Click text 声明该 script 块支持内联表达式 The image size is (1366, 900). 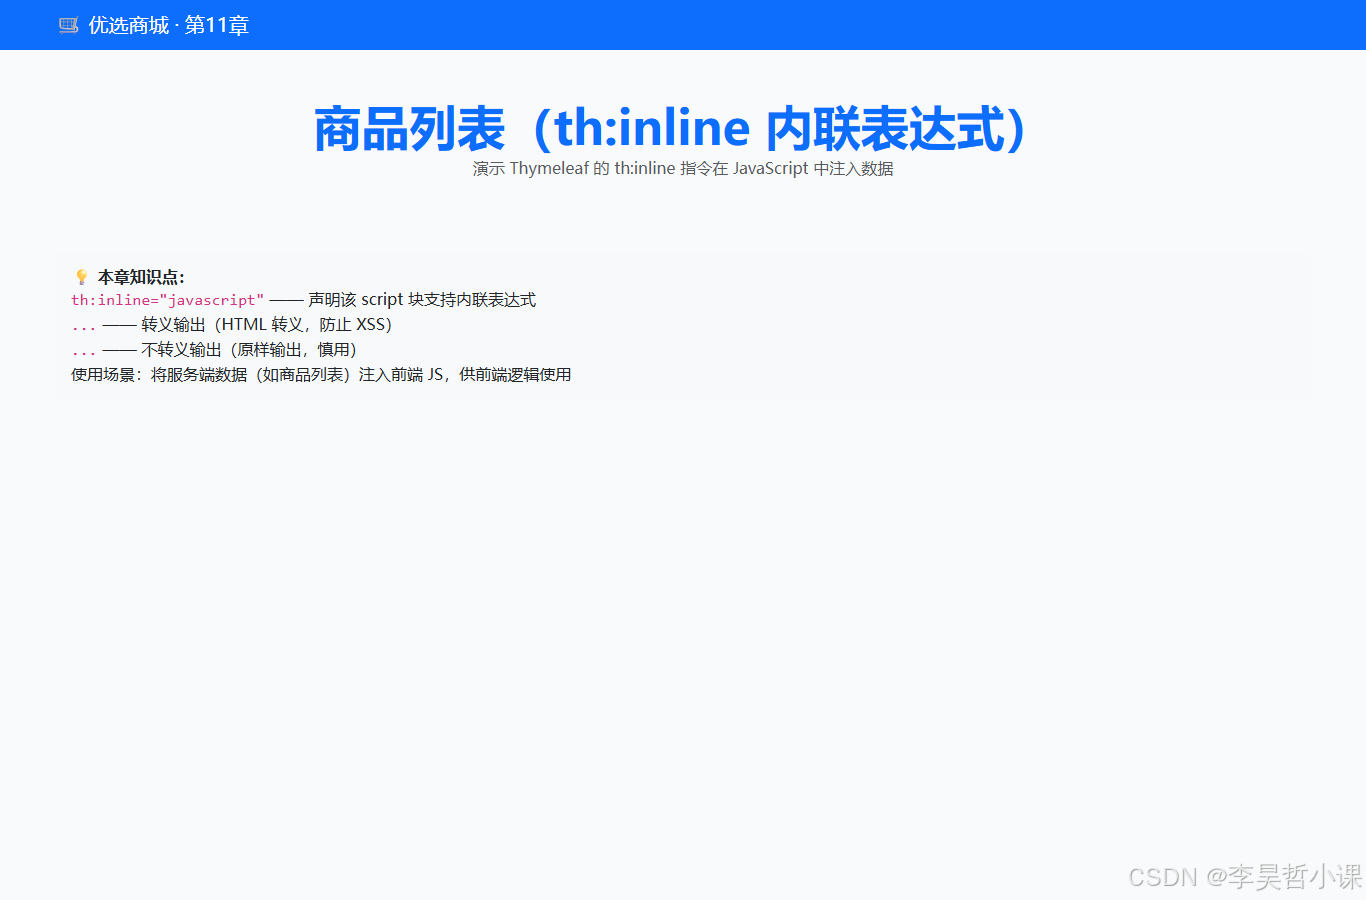422,300
